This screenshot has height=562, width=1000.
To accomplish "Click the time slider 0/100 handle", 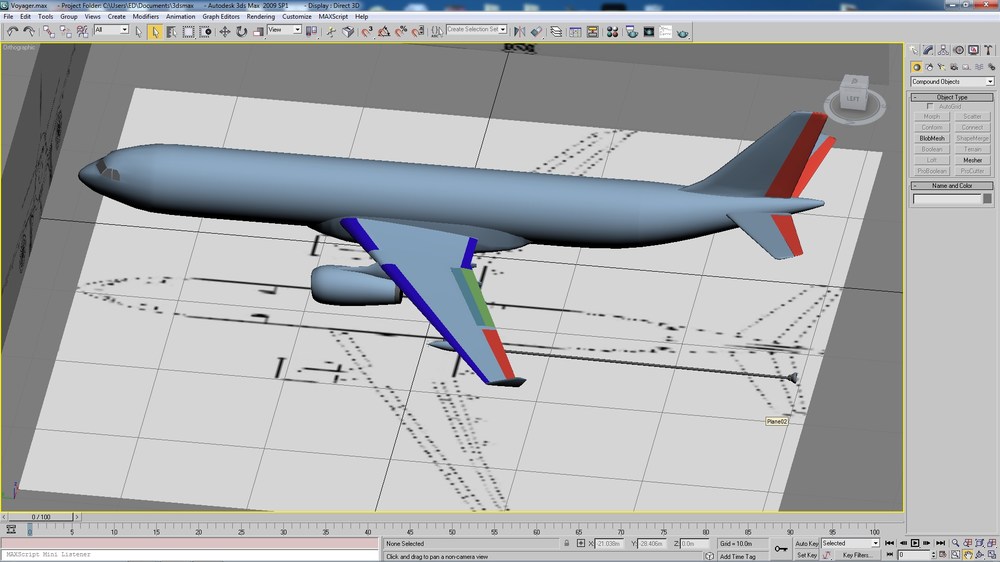I will [41, 517].
